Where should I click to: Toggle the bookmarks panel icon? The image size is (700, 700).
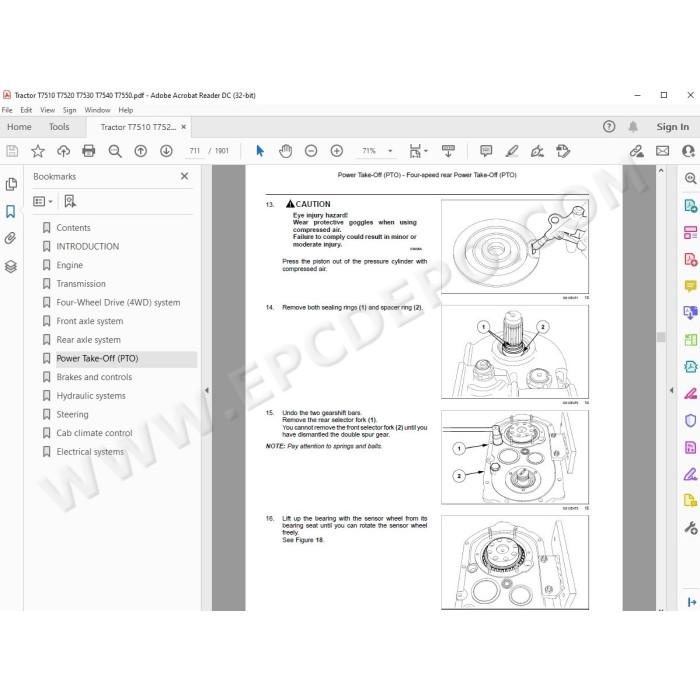point(11,211)
